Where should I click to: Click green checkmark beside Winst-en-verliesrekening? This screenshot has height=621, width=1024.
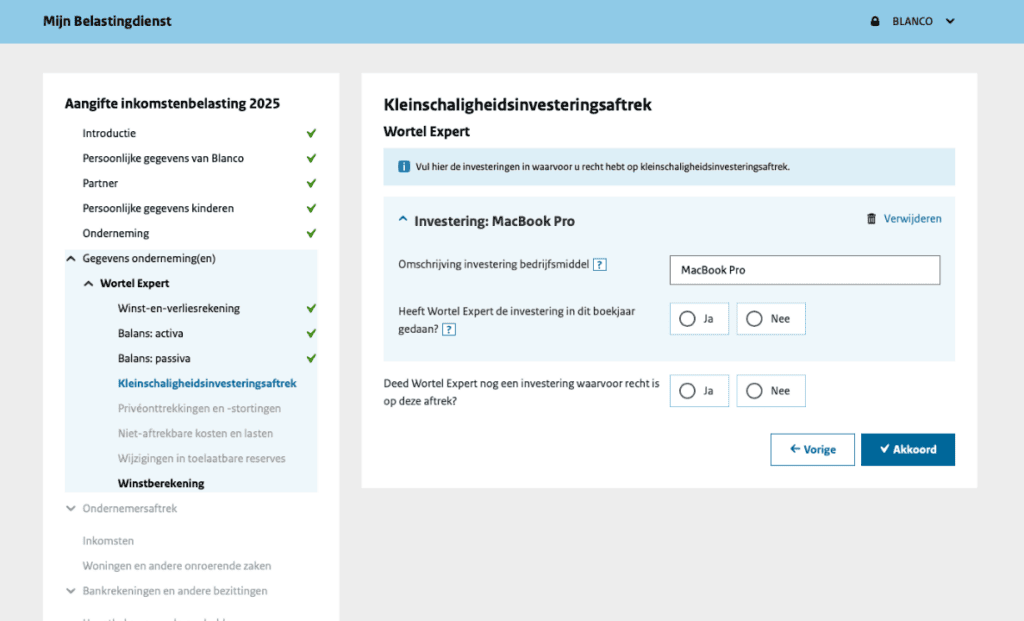[x=311, y=308]
